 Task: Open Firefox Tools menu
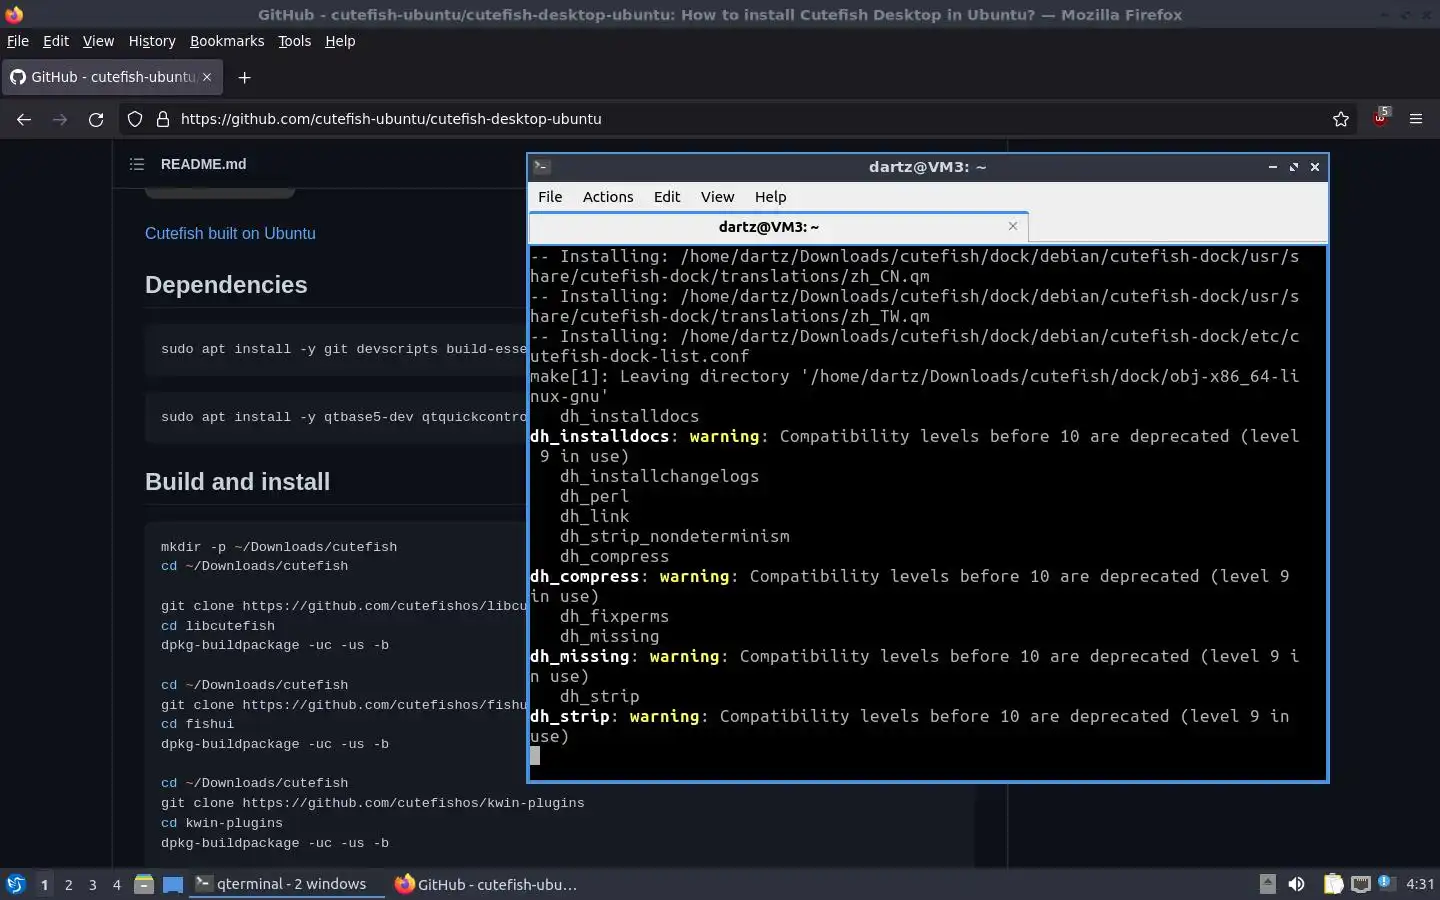[x=294, y=41]
